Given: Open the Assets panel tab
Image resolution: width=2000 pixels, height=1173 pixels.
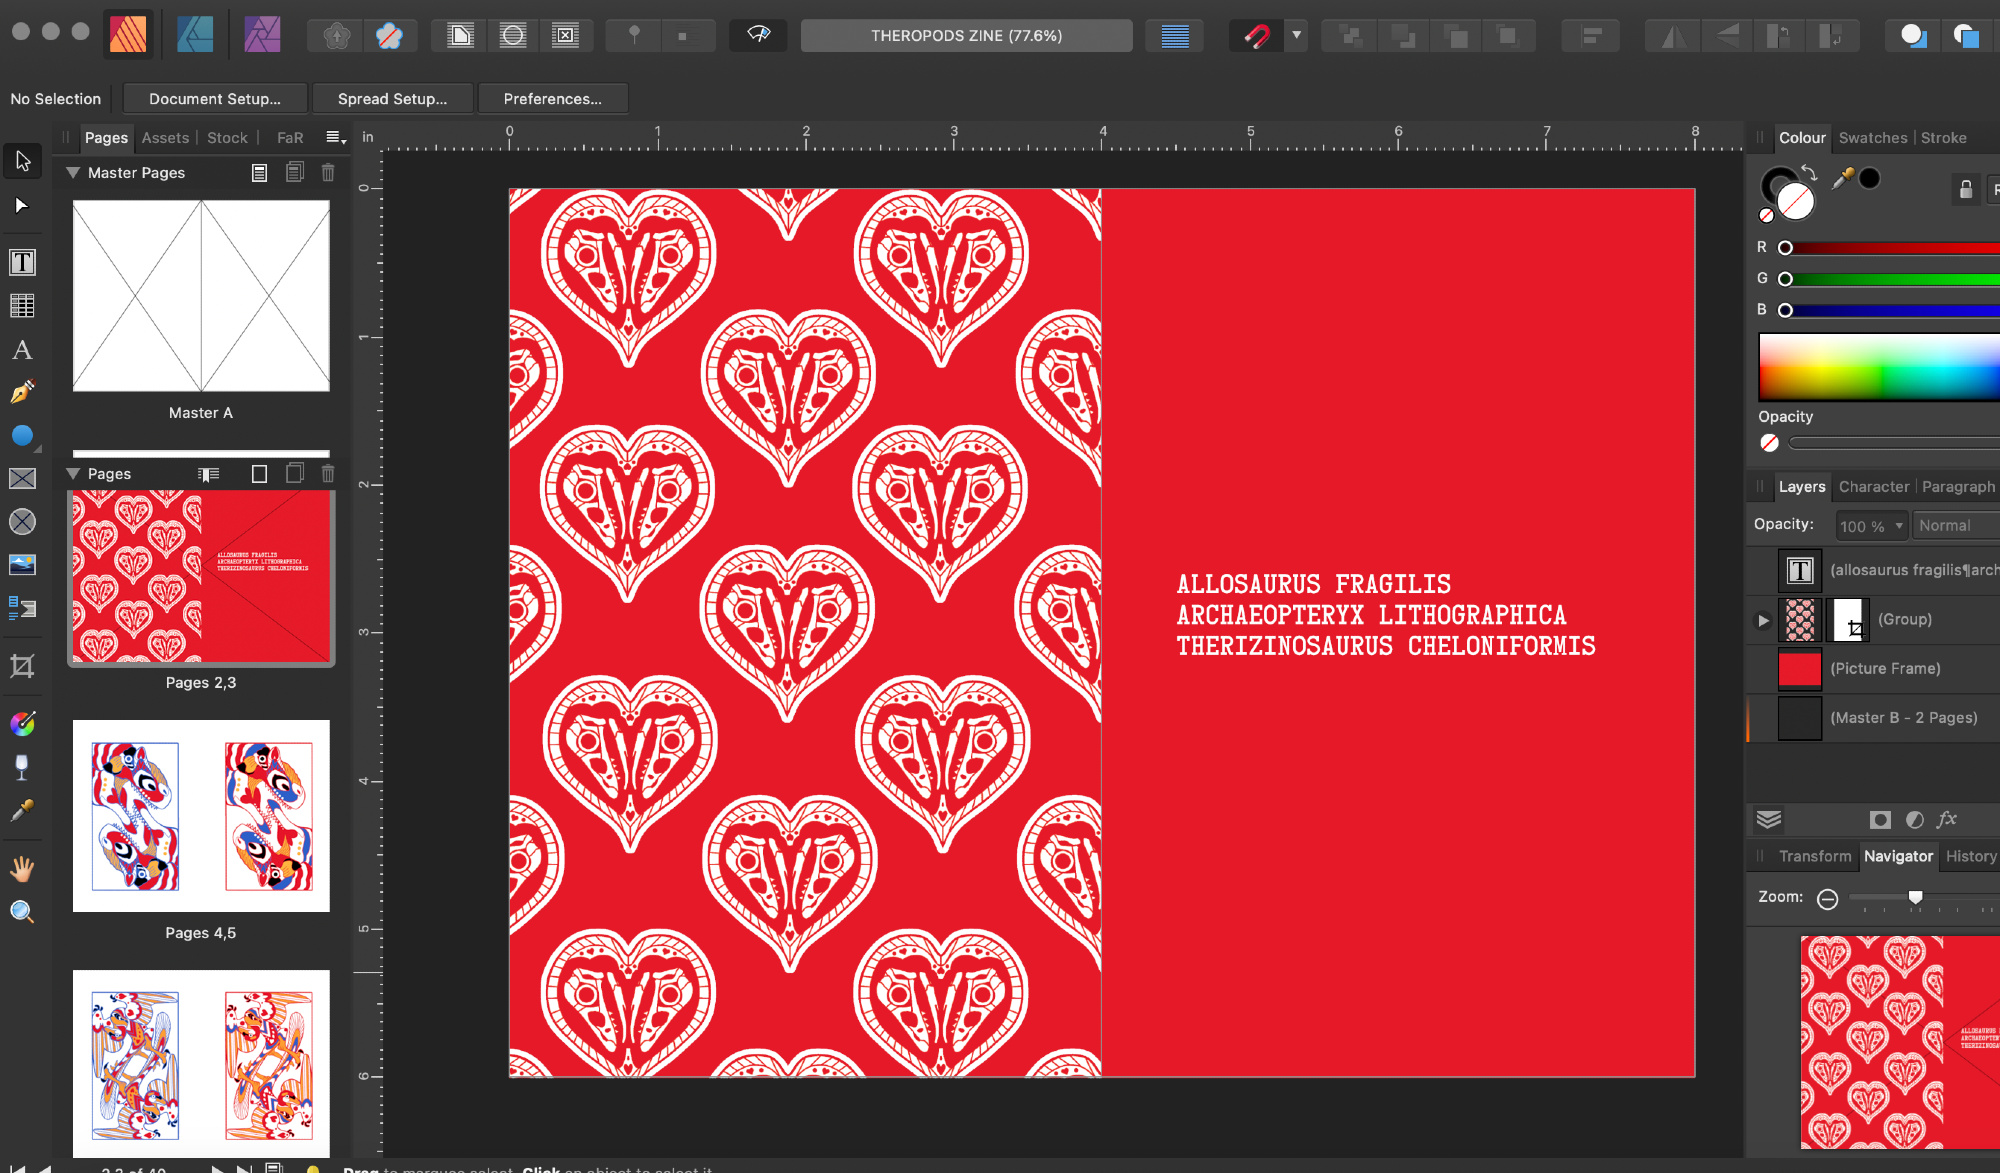Looking at the screenshot, I should tap(165, 138).
